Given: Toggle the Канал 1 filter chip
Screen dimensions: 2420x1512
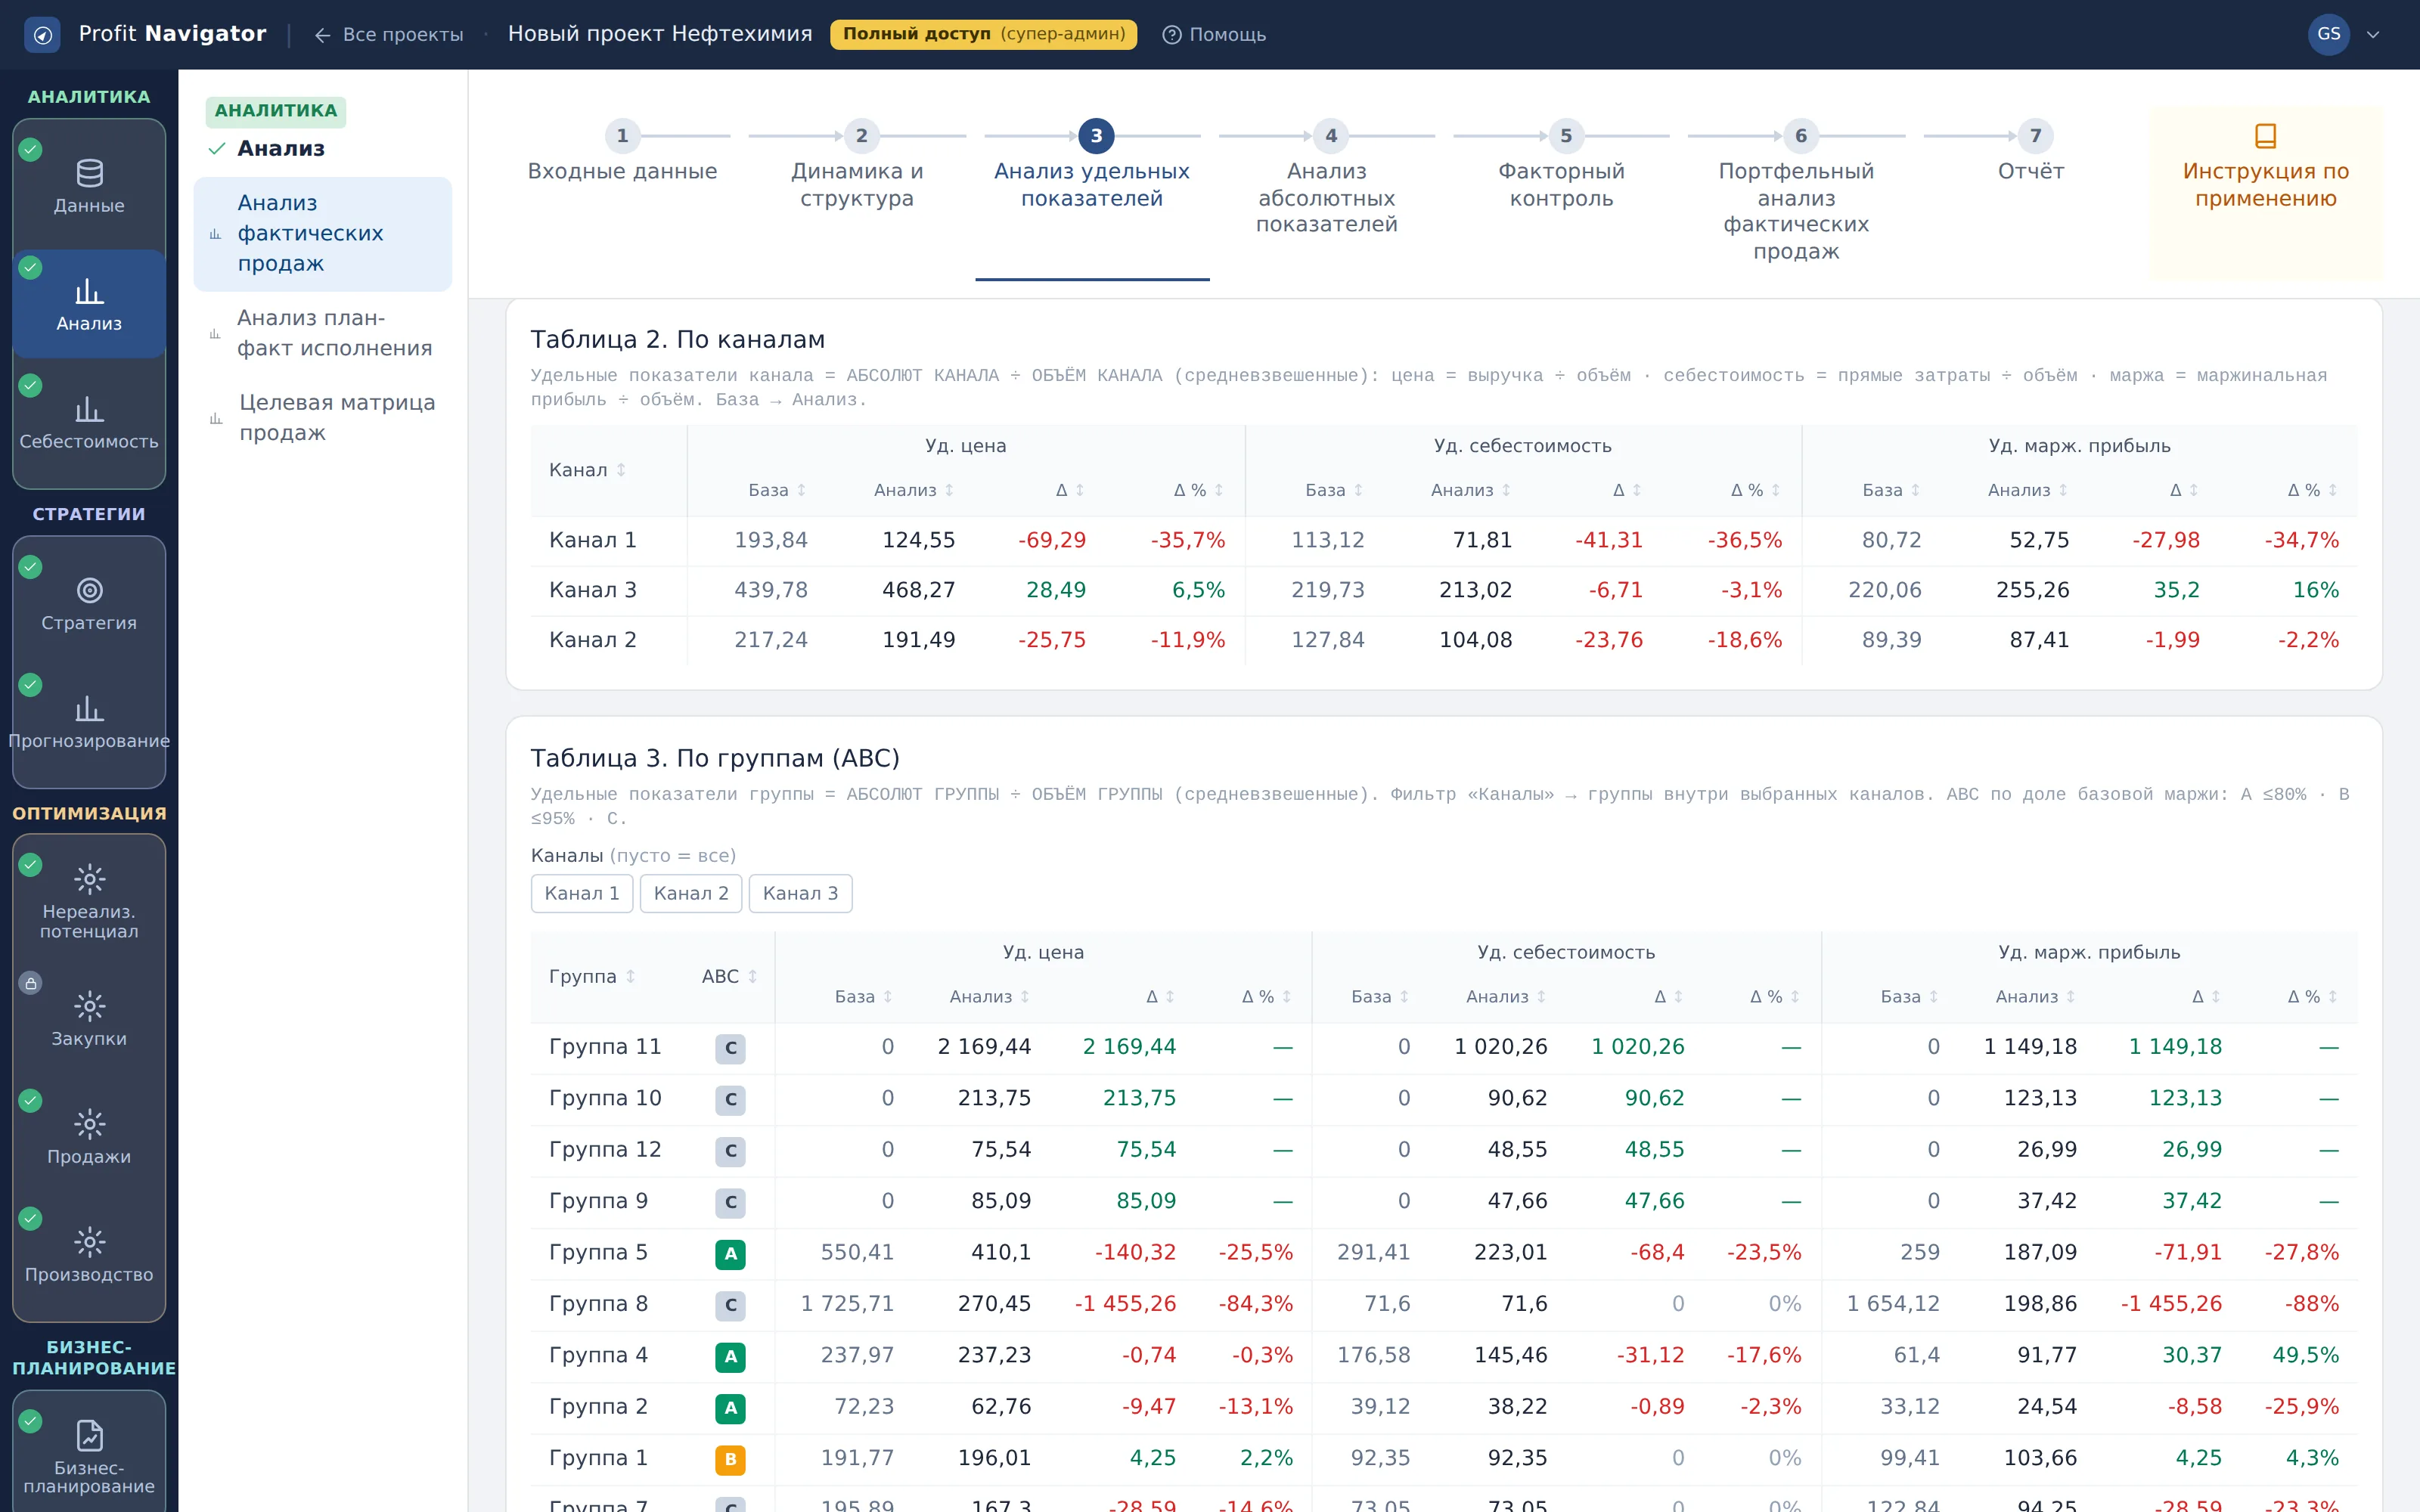Looking at the screenshot, I should (x=582, y=893).
